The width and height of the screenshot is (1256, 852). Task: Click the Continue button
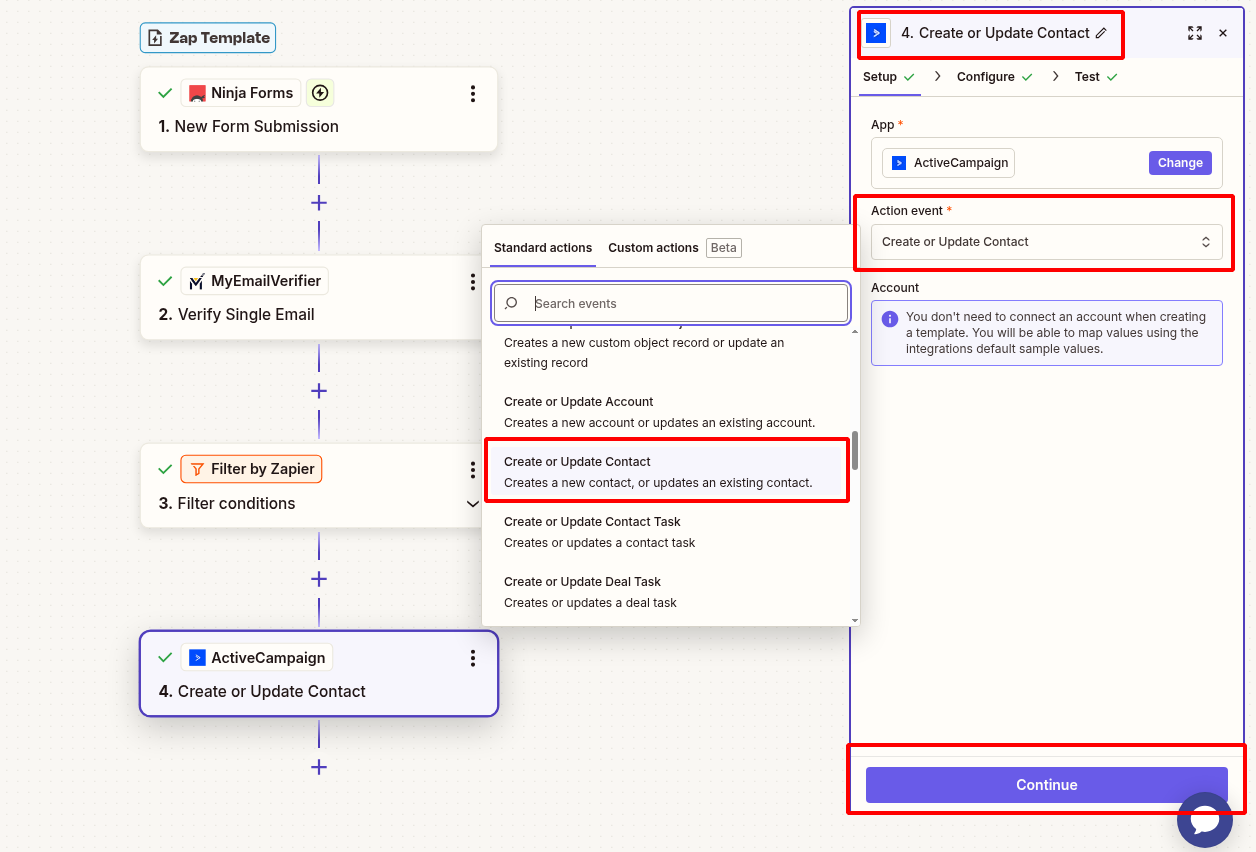pos(1046,785)
